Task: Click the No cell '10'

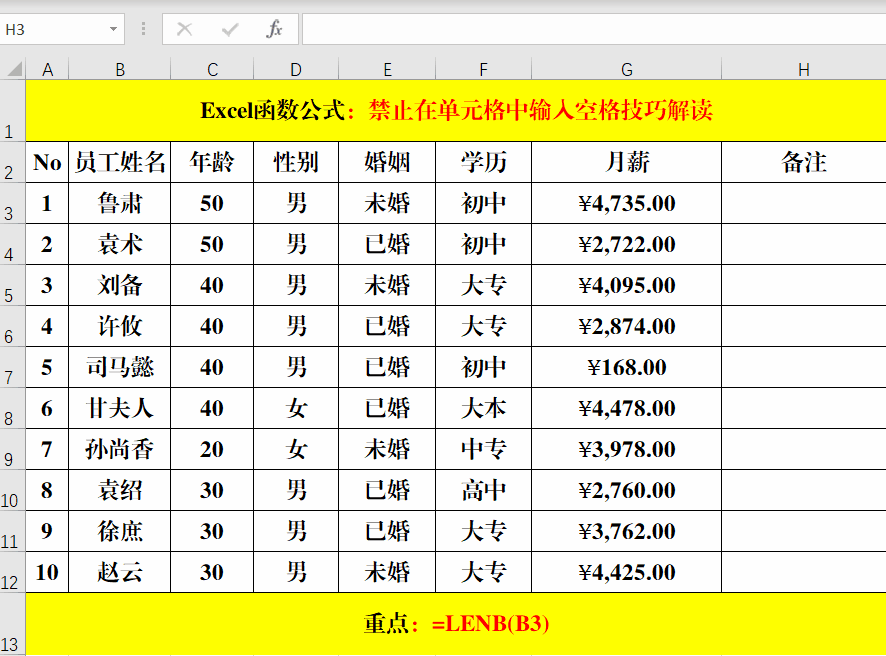Action: 47,572
